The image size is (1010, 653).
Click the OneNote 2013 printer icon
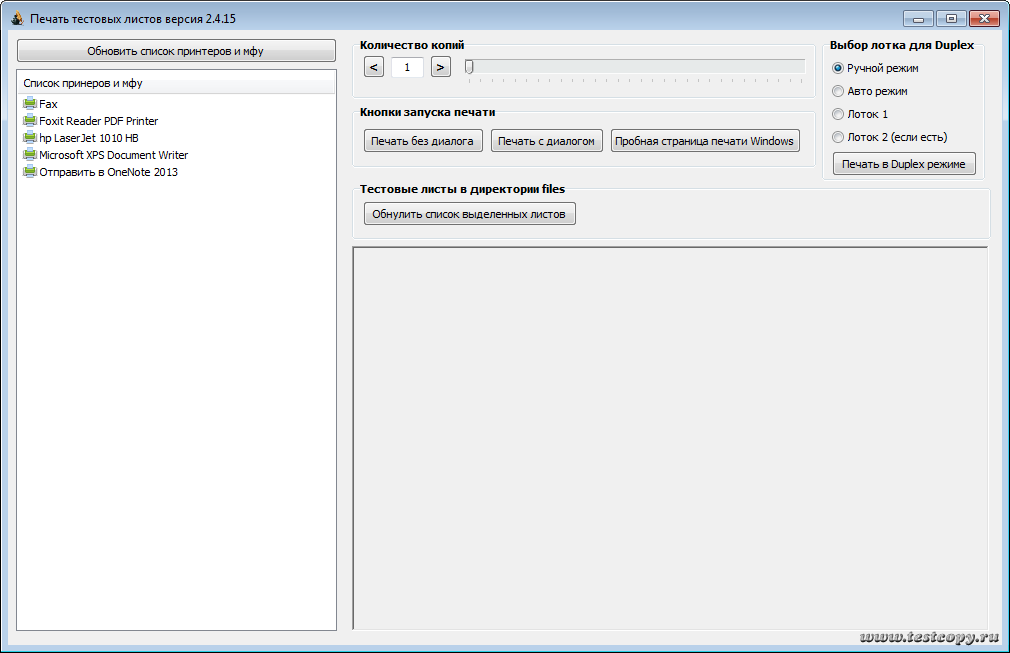30,172
